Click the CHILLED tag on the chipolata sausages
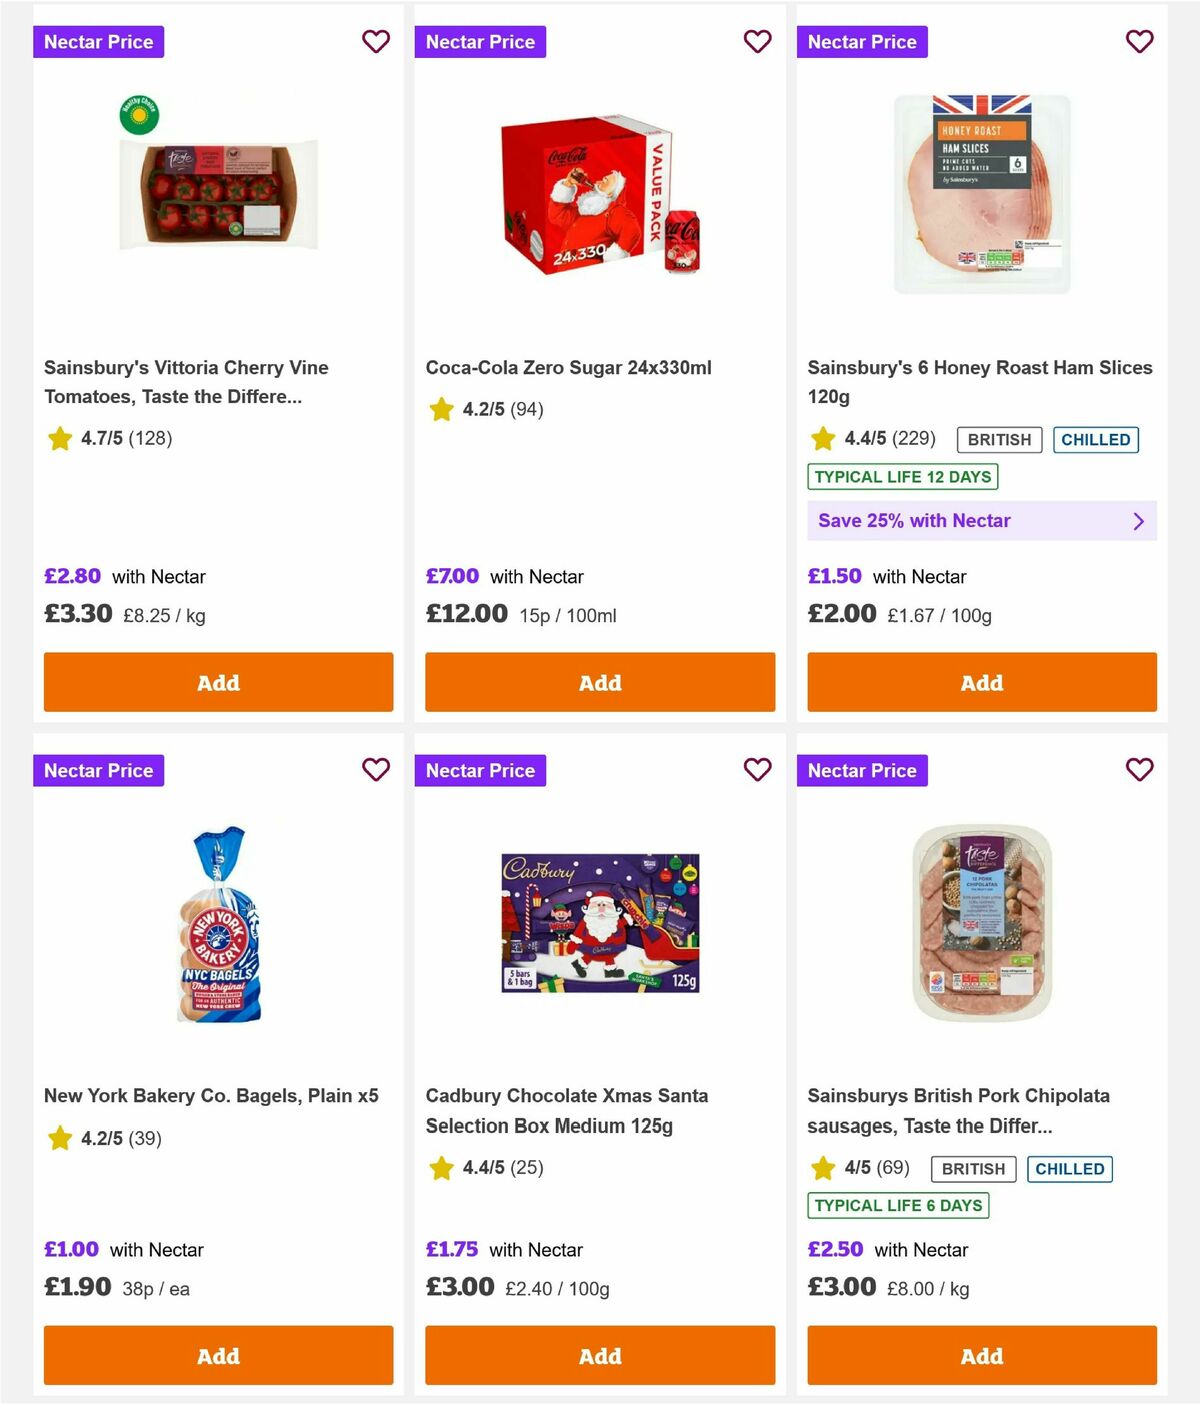The height and width of the screenshot is (1404, 1200). tap(1070, 1169)
